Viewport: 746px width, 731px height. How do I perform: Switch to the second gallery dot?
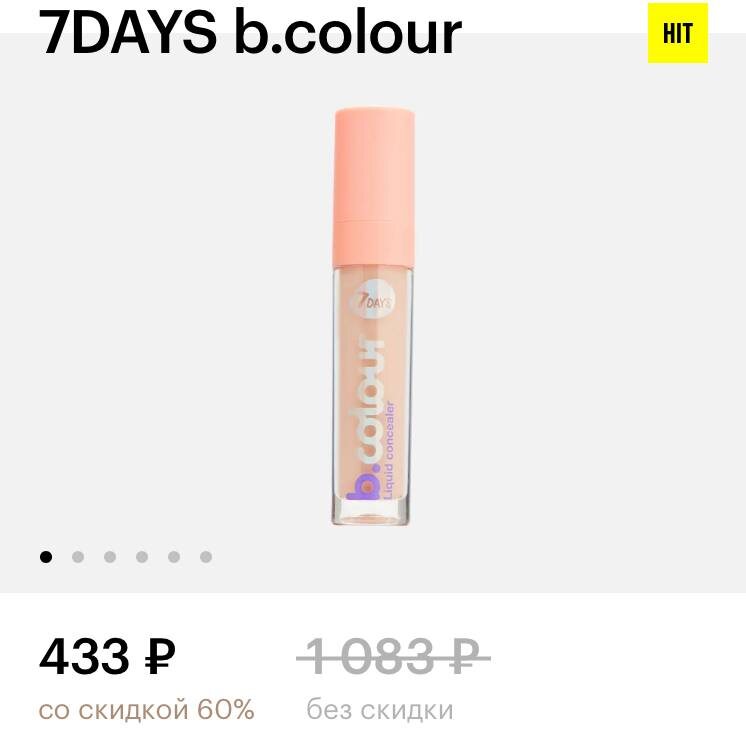point(78,557)
